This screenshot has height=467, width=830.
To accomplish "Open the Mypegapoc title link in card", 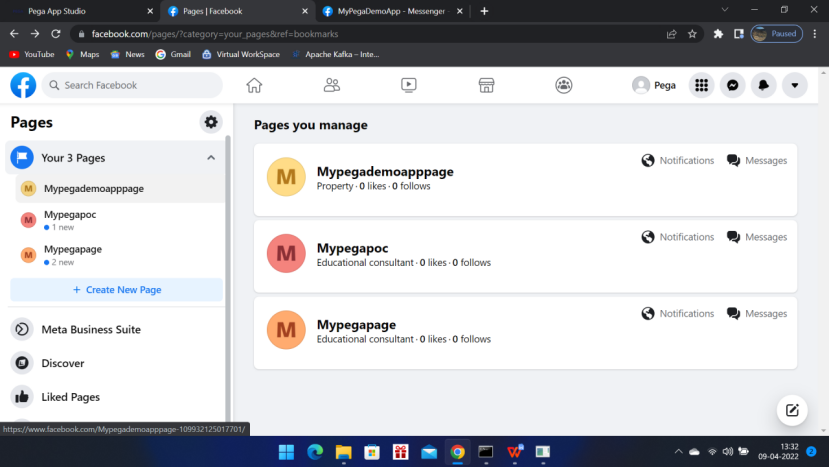I will pyautogui.click(x=353, y=248).
